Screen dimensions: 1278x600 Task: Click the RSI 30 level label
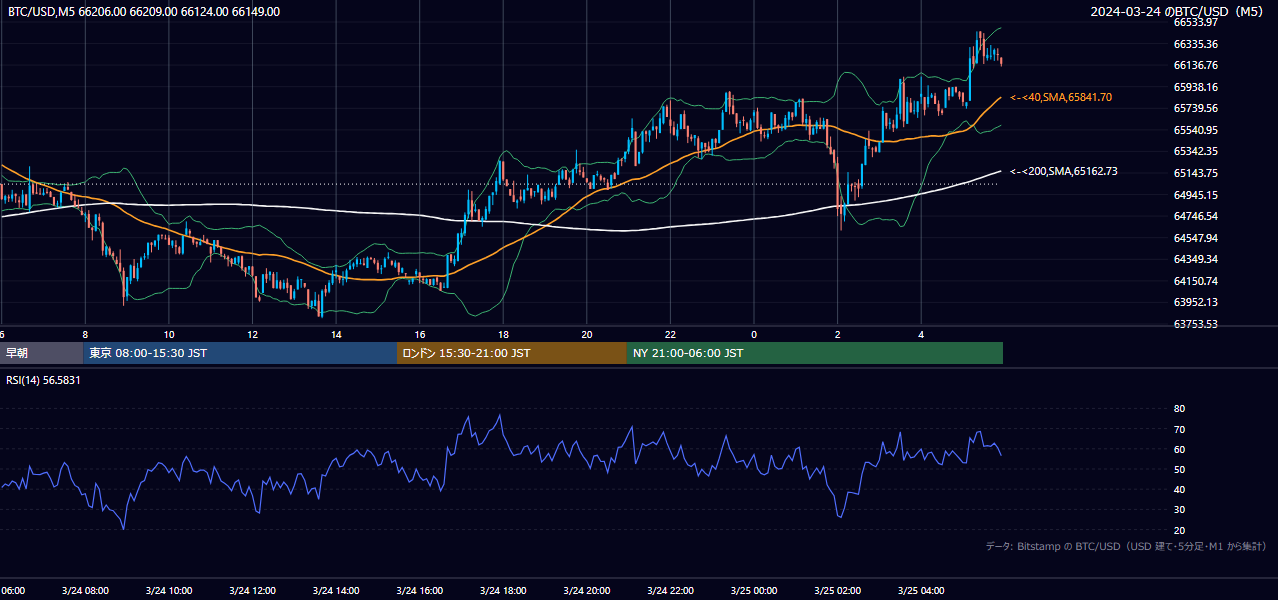[1179, 510]
